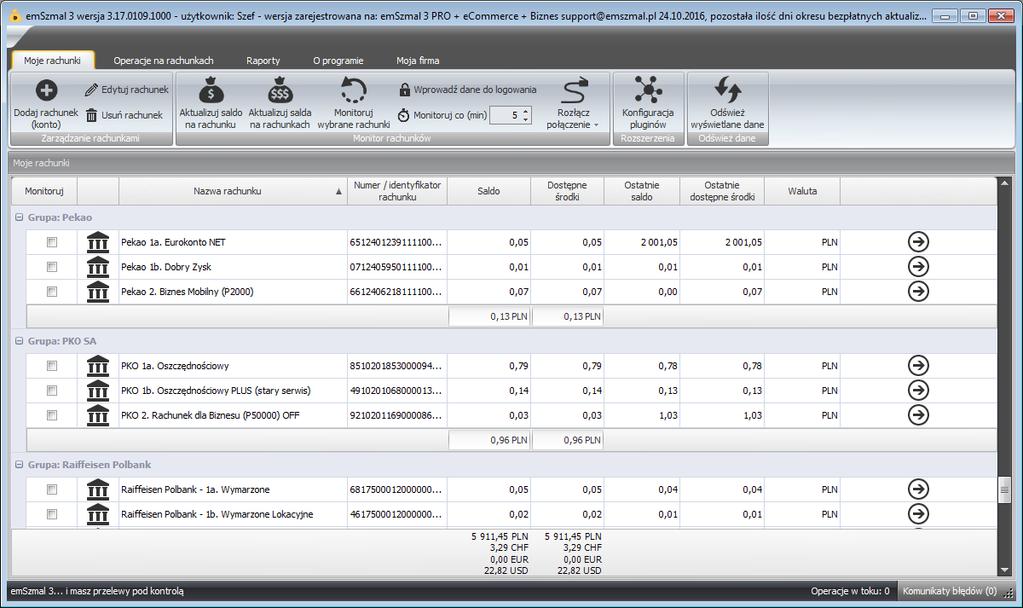Screen dimensions: 1023x608
Task: Open the O programie tab
Action: tap(338, 61)
